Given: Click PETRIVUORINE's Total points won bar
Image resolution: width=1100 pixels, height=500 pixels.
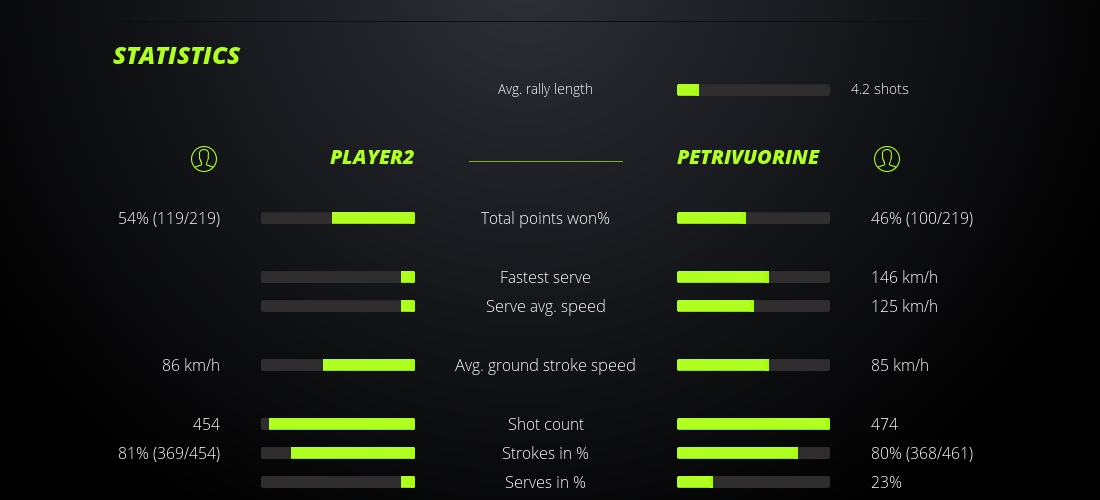Looking at the screenshot, I should [x=753, y=218].
